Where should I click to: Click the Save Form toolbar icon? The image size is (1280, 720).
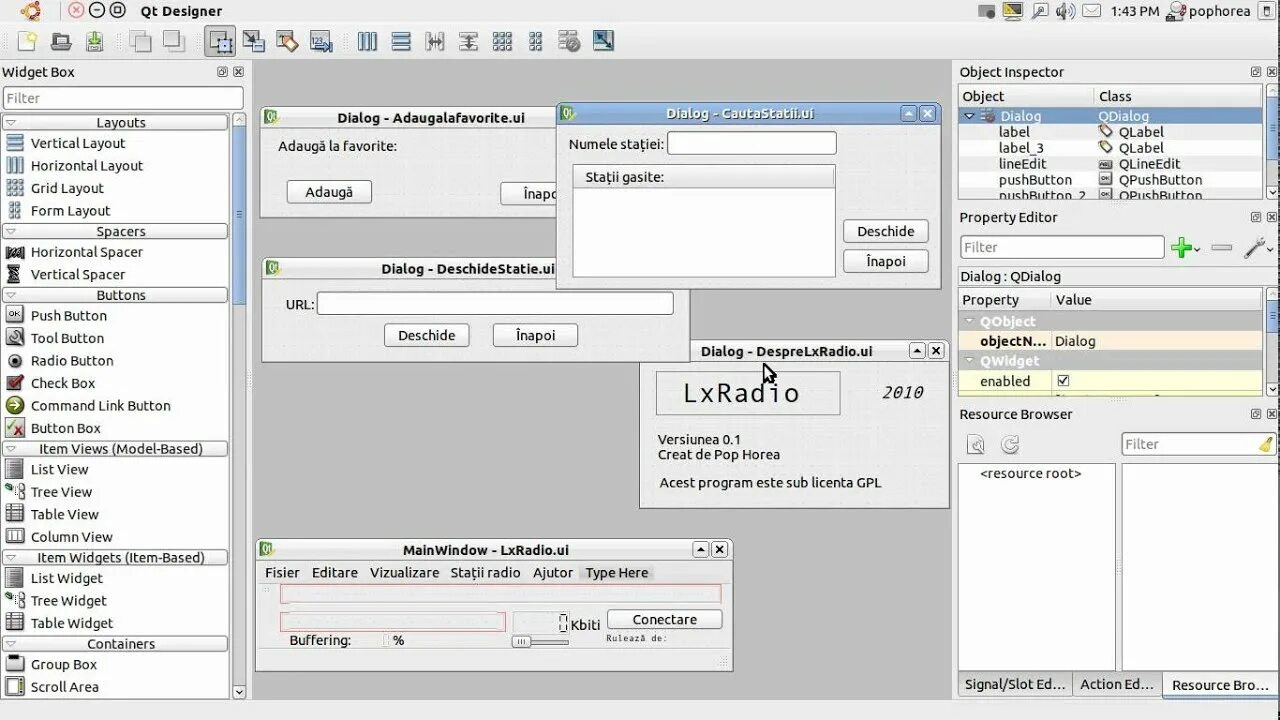[x=94, y=41]
